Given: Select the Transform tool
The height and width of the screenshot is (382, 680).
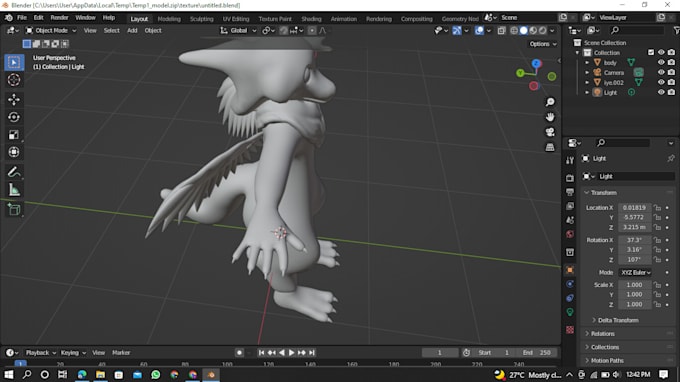Looking at the screenshot, I should tap(14, 152).
